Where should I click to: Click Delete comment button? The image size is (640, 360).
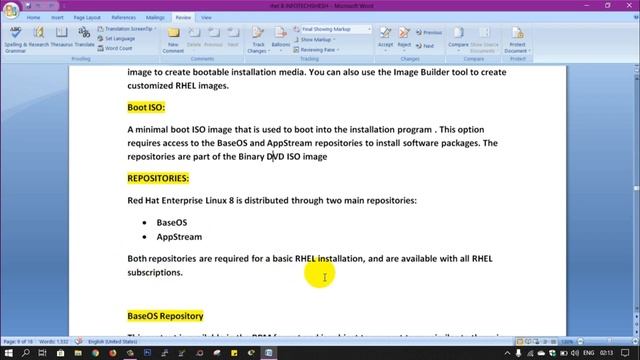coord(194,37)
